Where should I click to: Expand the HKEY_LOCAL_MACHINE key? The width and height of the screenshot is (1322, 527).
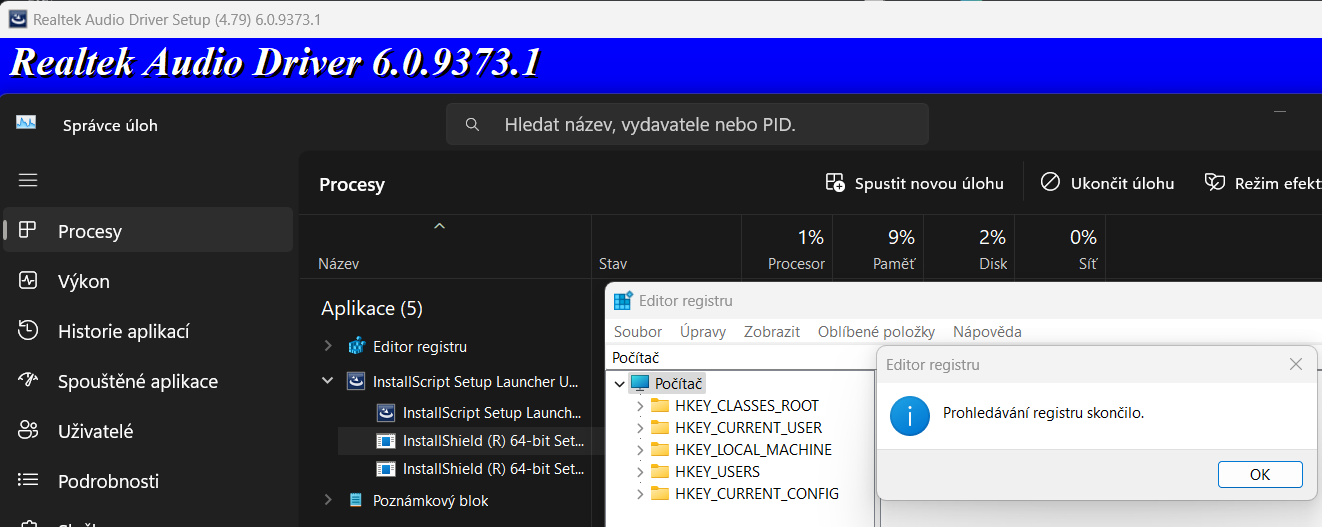[640, 449]
